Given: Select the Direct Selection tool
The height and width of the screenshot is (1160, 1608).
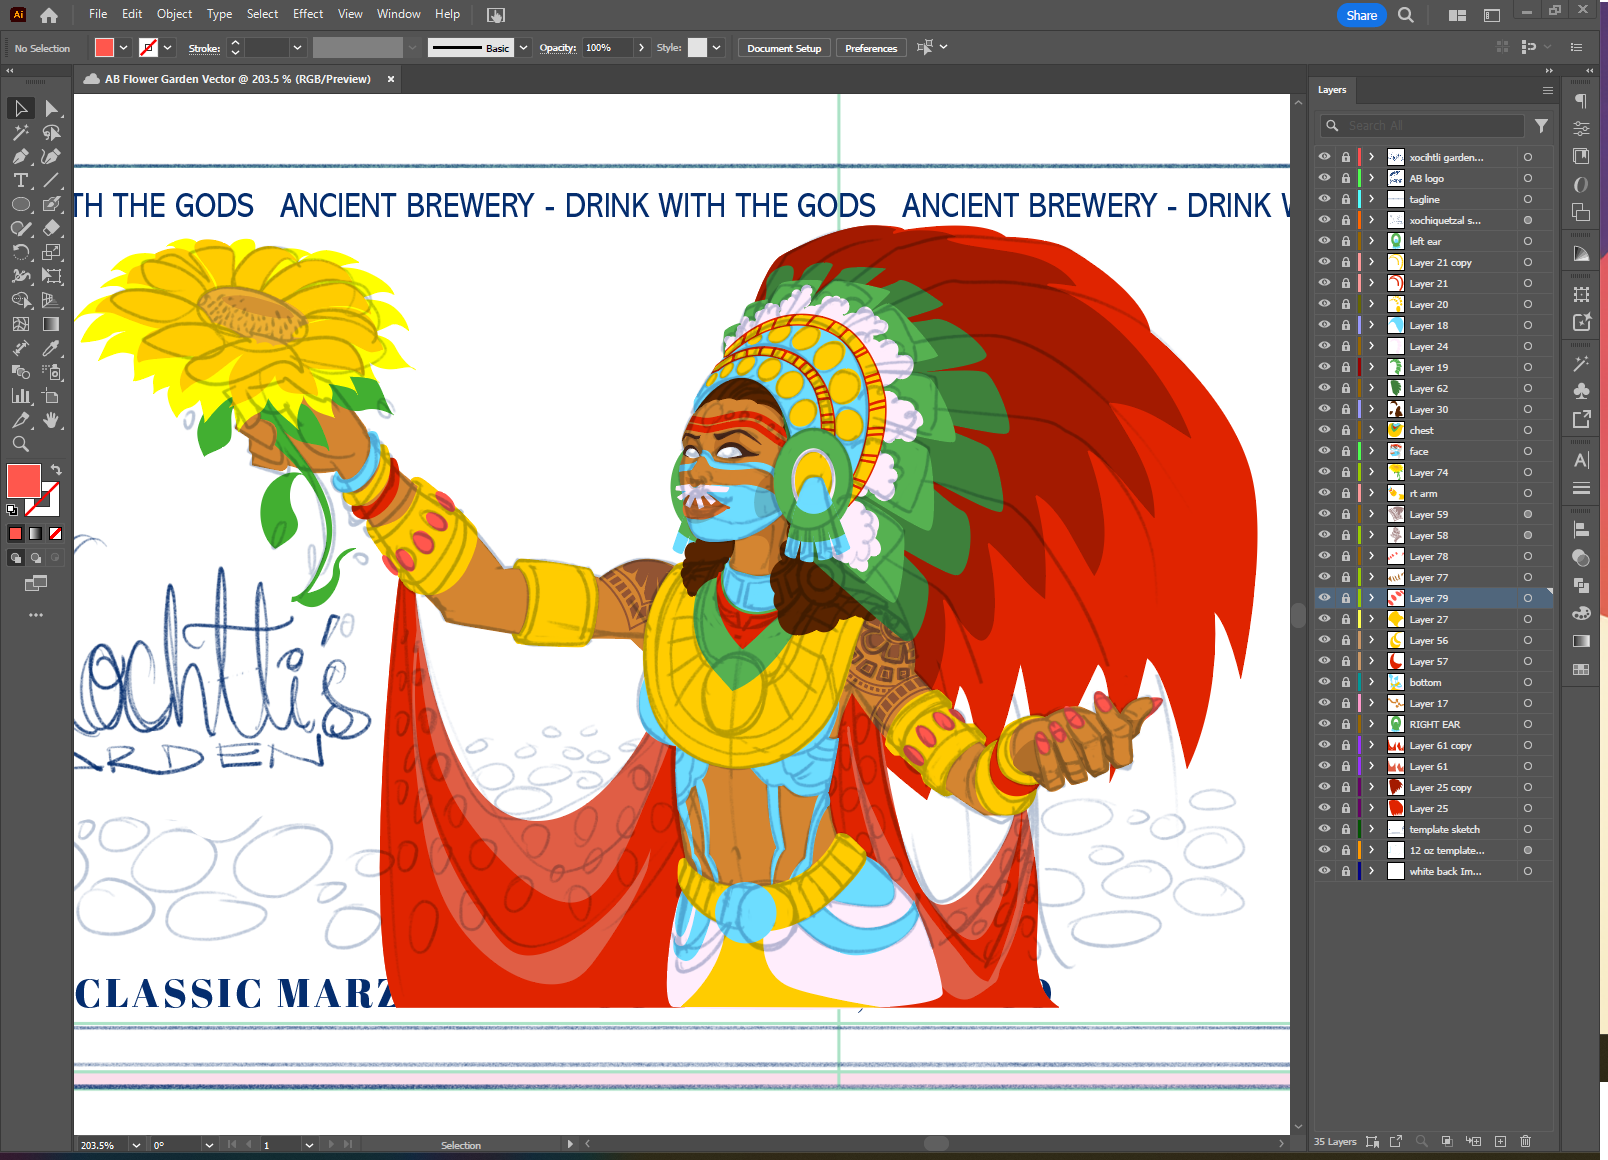Looking at the screenshot, I should coord(52,108).
